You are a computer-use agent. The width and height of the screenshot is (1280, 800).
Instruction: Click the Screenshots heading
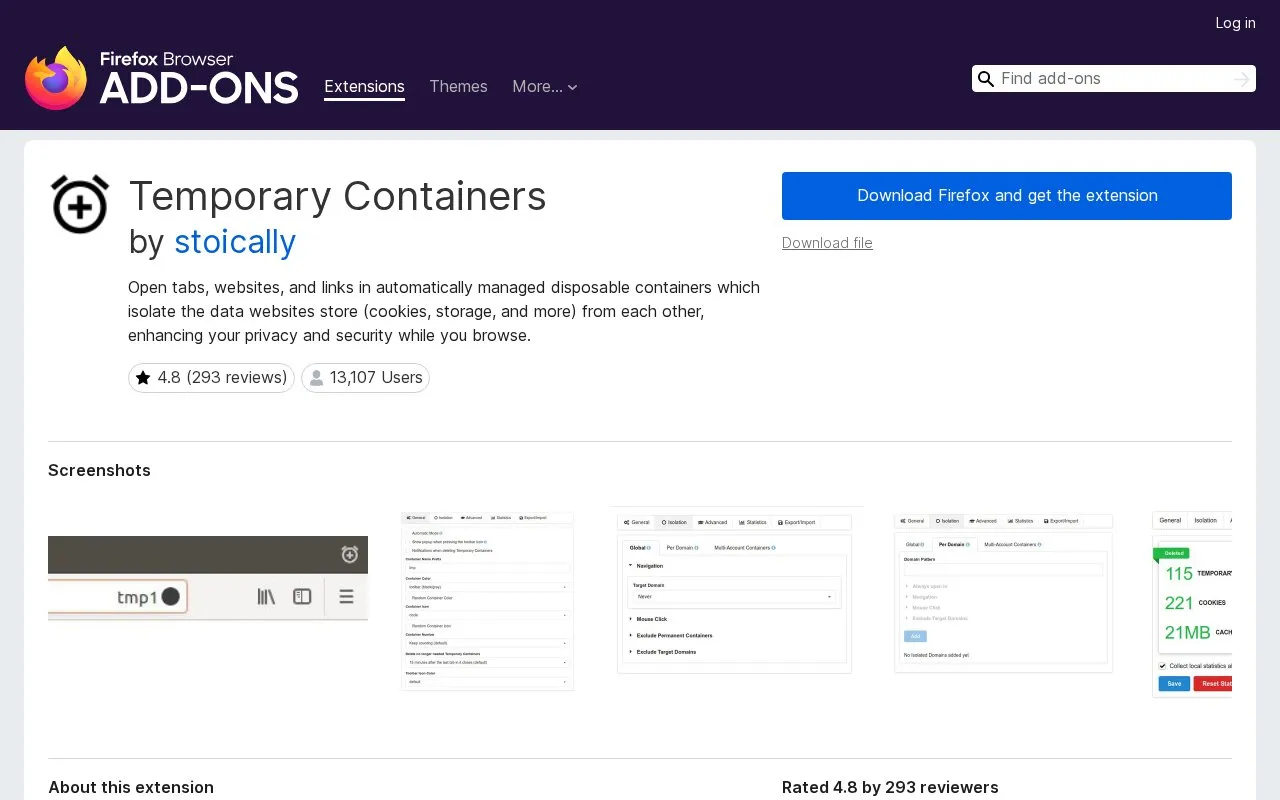click(99, 470)
